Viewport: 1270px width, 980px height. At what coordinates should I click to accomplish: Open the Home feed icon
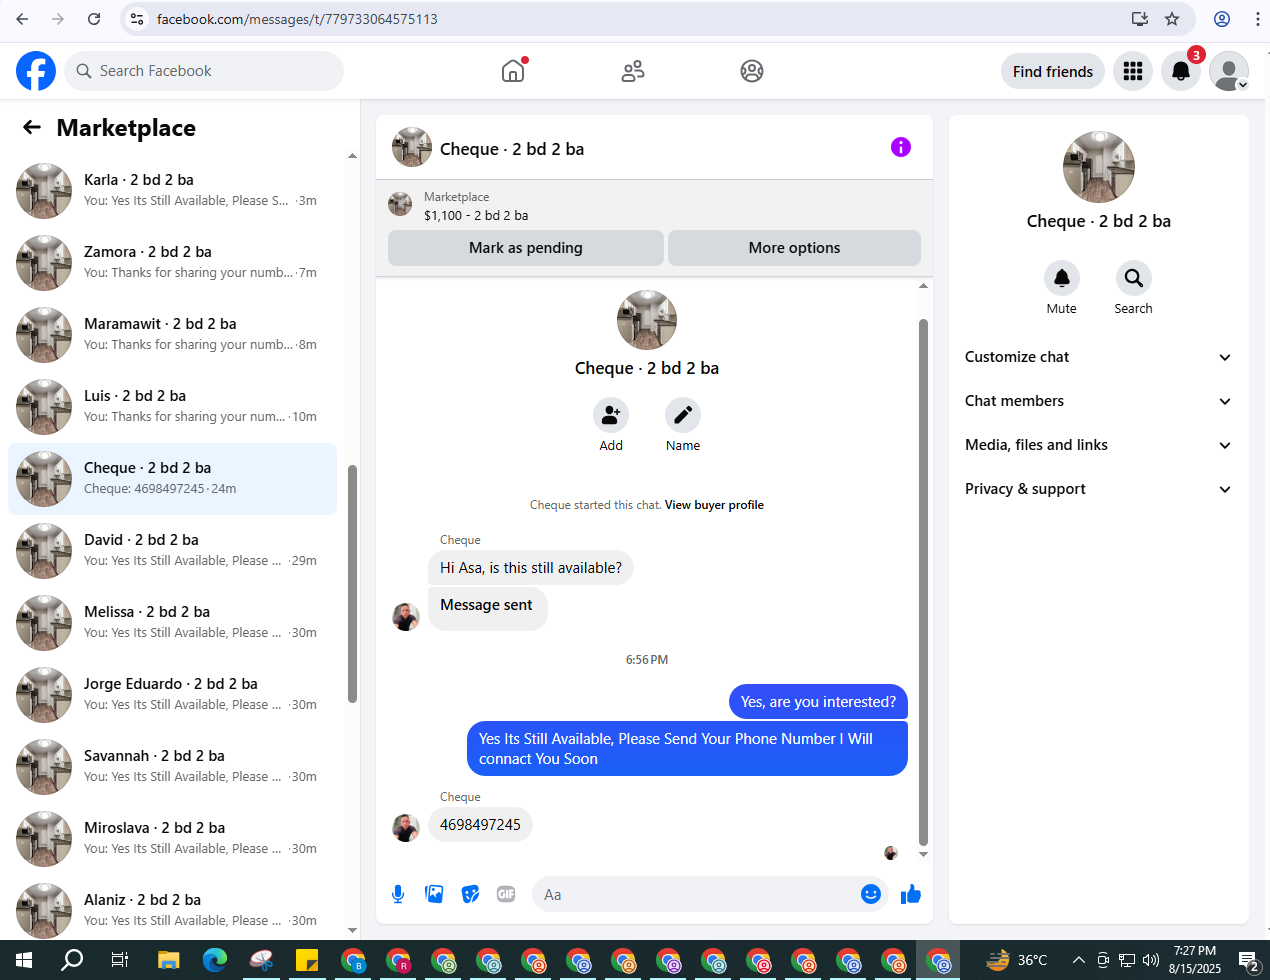tap(513, 71)
